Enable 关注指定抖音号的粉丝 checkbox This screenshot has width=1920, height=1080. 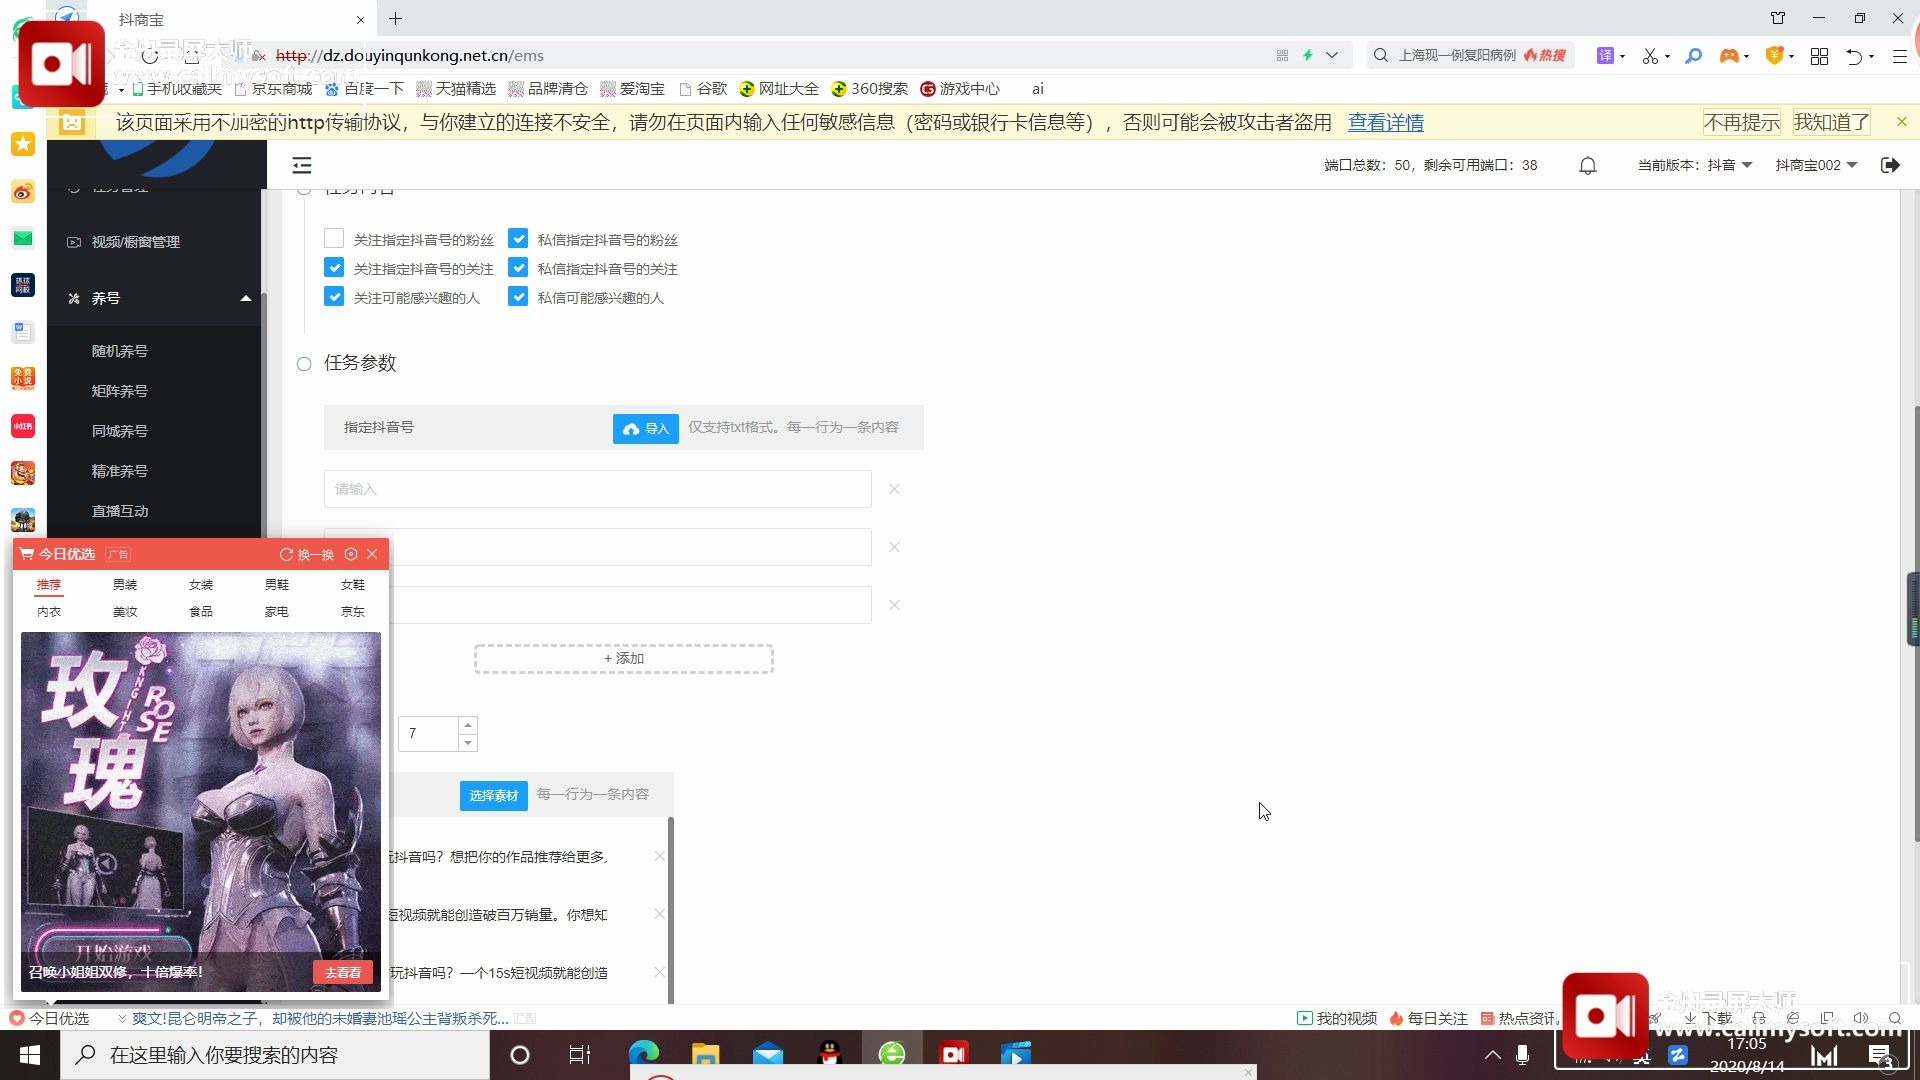click(334, 239)
